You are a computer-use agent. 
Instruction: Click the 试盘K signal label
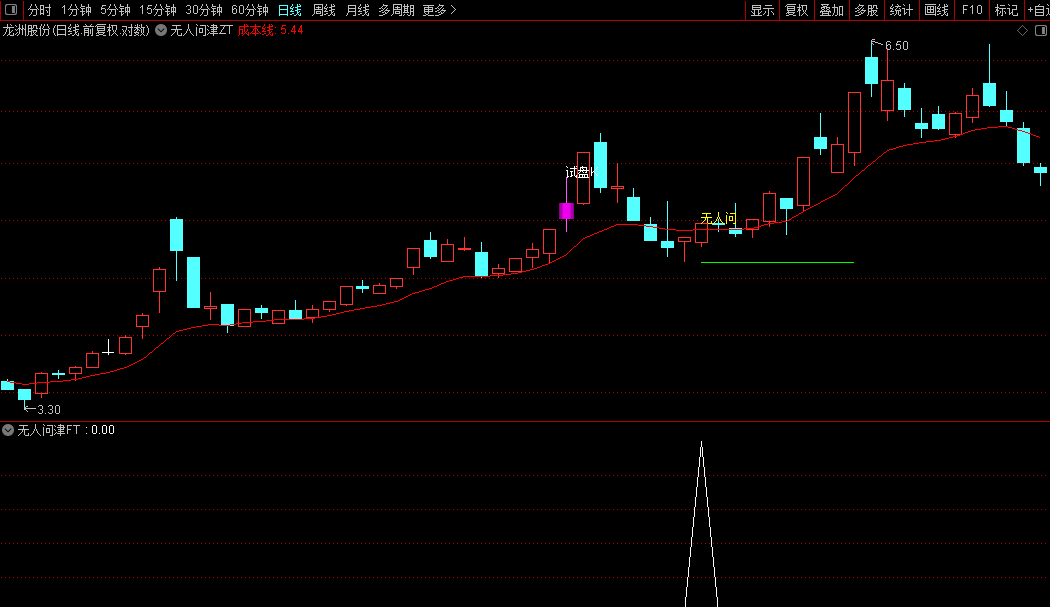point(580,173)
